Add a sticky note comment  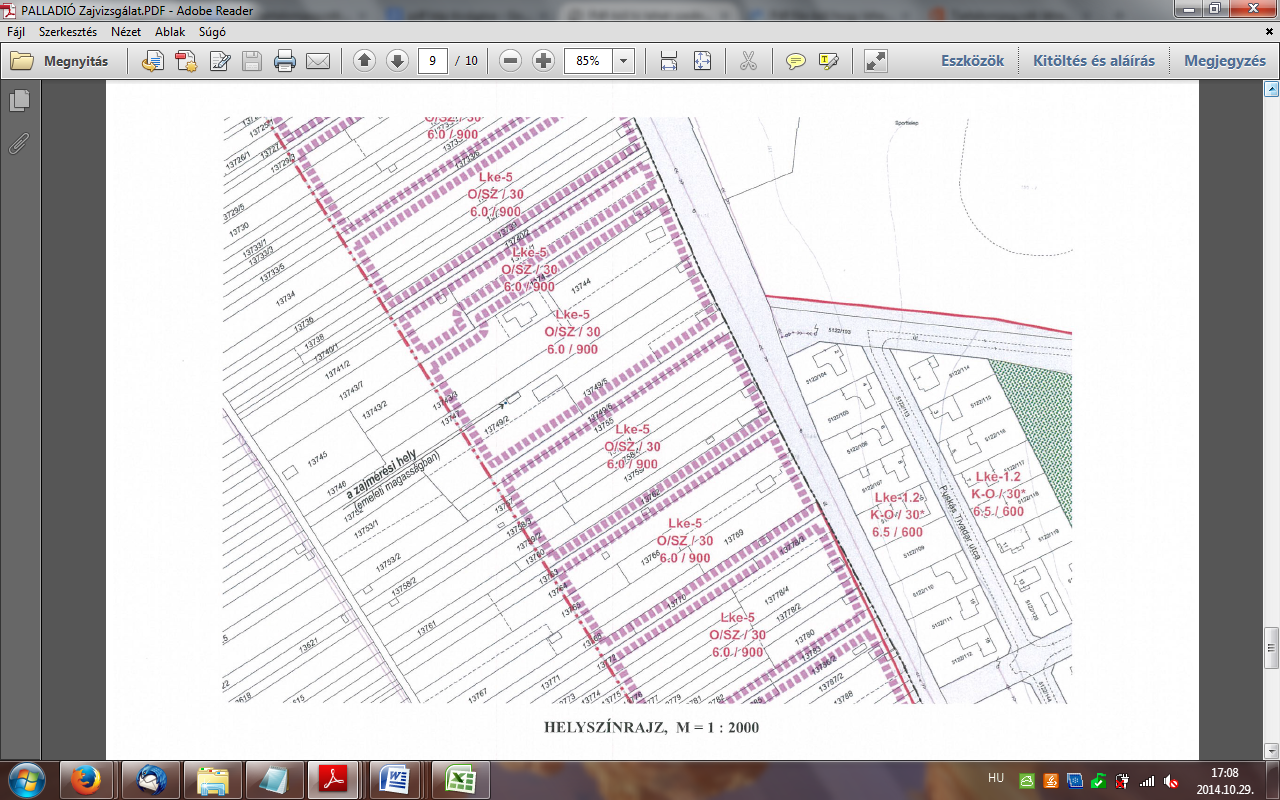tap(795, 61)
